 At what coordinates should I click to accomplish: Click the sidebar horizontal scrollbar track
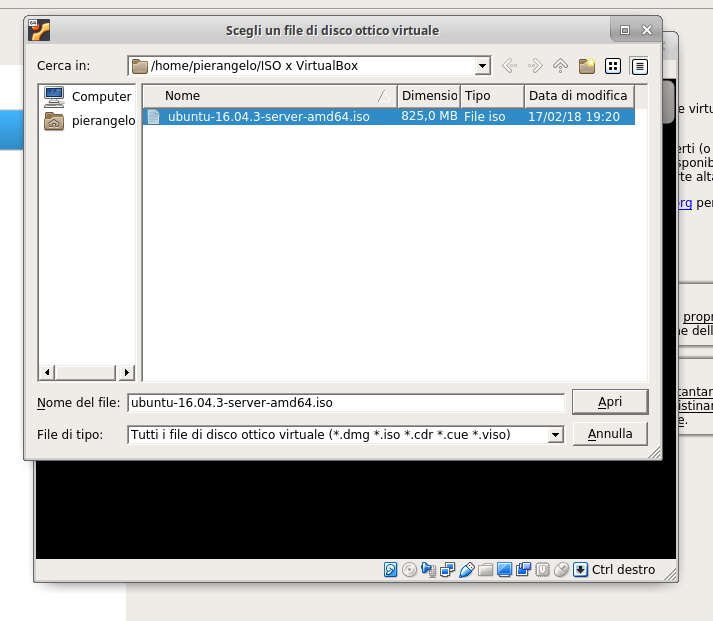pos(85,373)
